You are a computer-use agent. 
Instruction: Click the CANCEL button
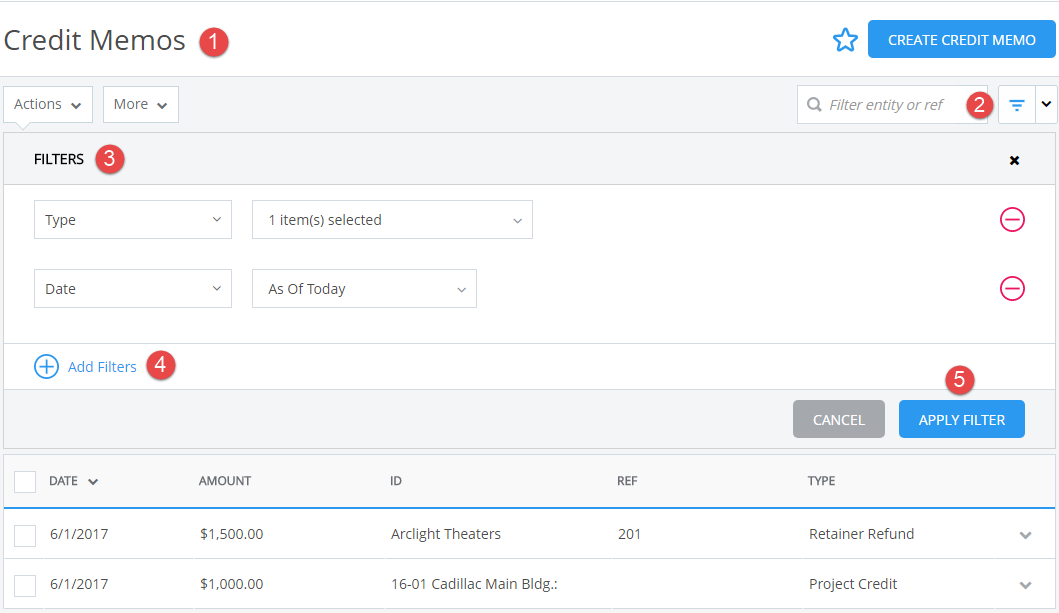[839, 419]
